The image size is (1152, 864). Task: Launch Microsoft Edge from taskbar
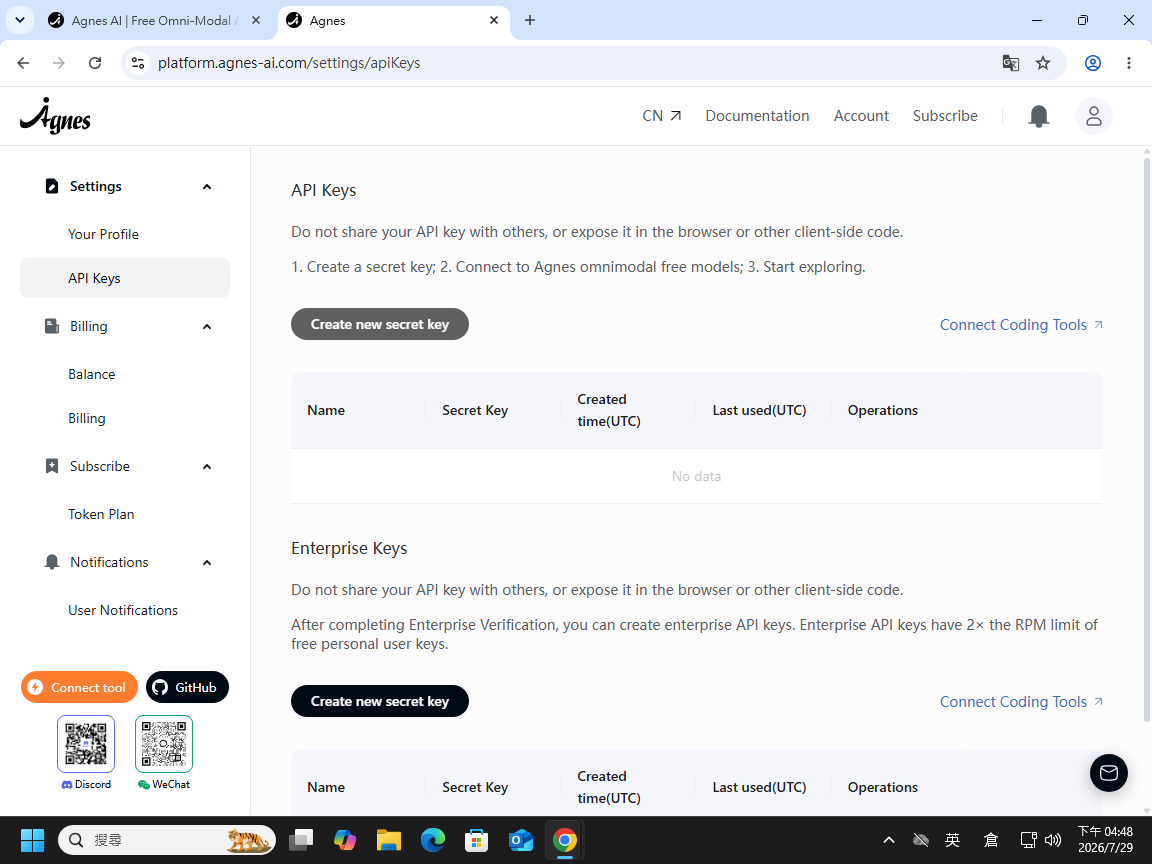433,840
